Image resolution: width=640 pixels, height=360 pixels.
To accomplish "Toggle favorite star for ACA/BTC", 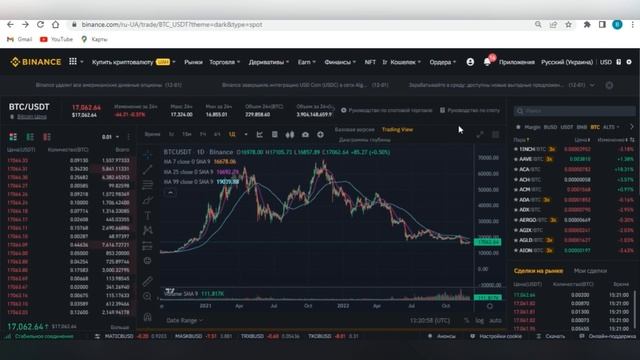I will tap(516, 169).
